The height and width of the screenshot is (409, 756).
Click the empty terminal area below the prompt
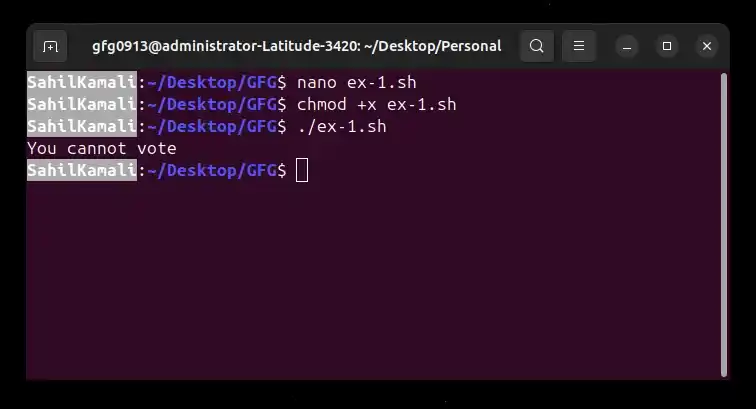pos(374,280)
